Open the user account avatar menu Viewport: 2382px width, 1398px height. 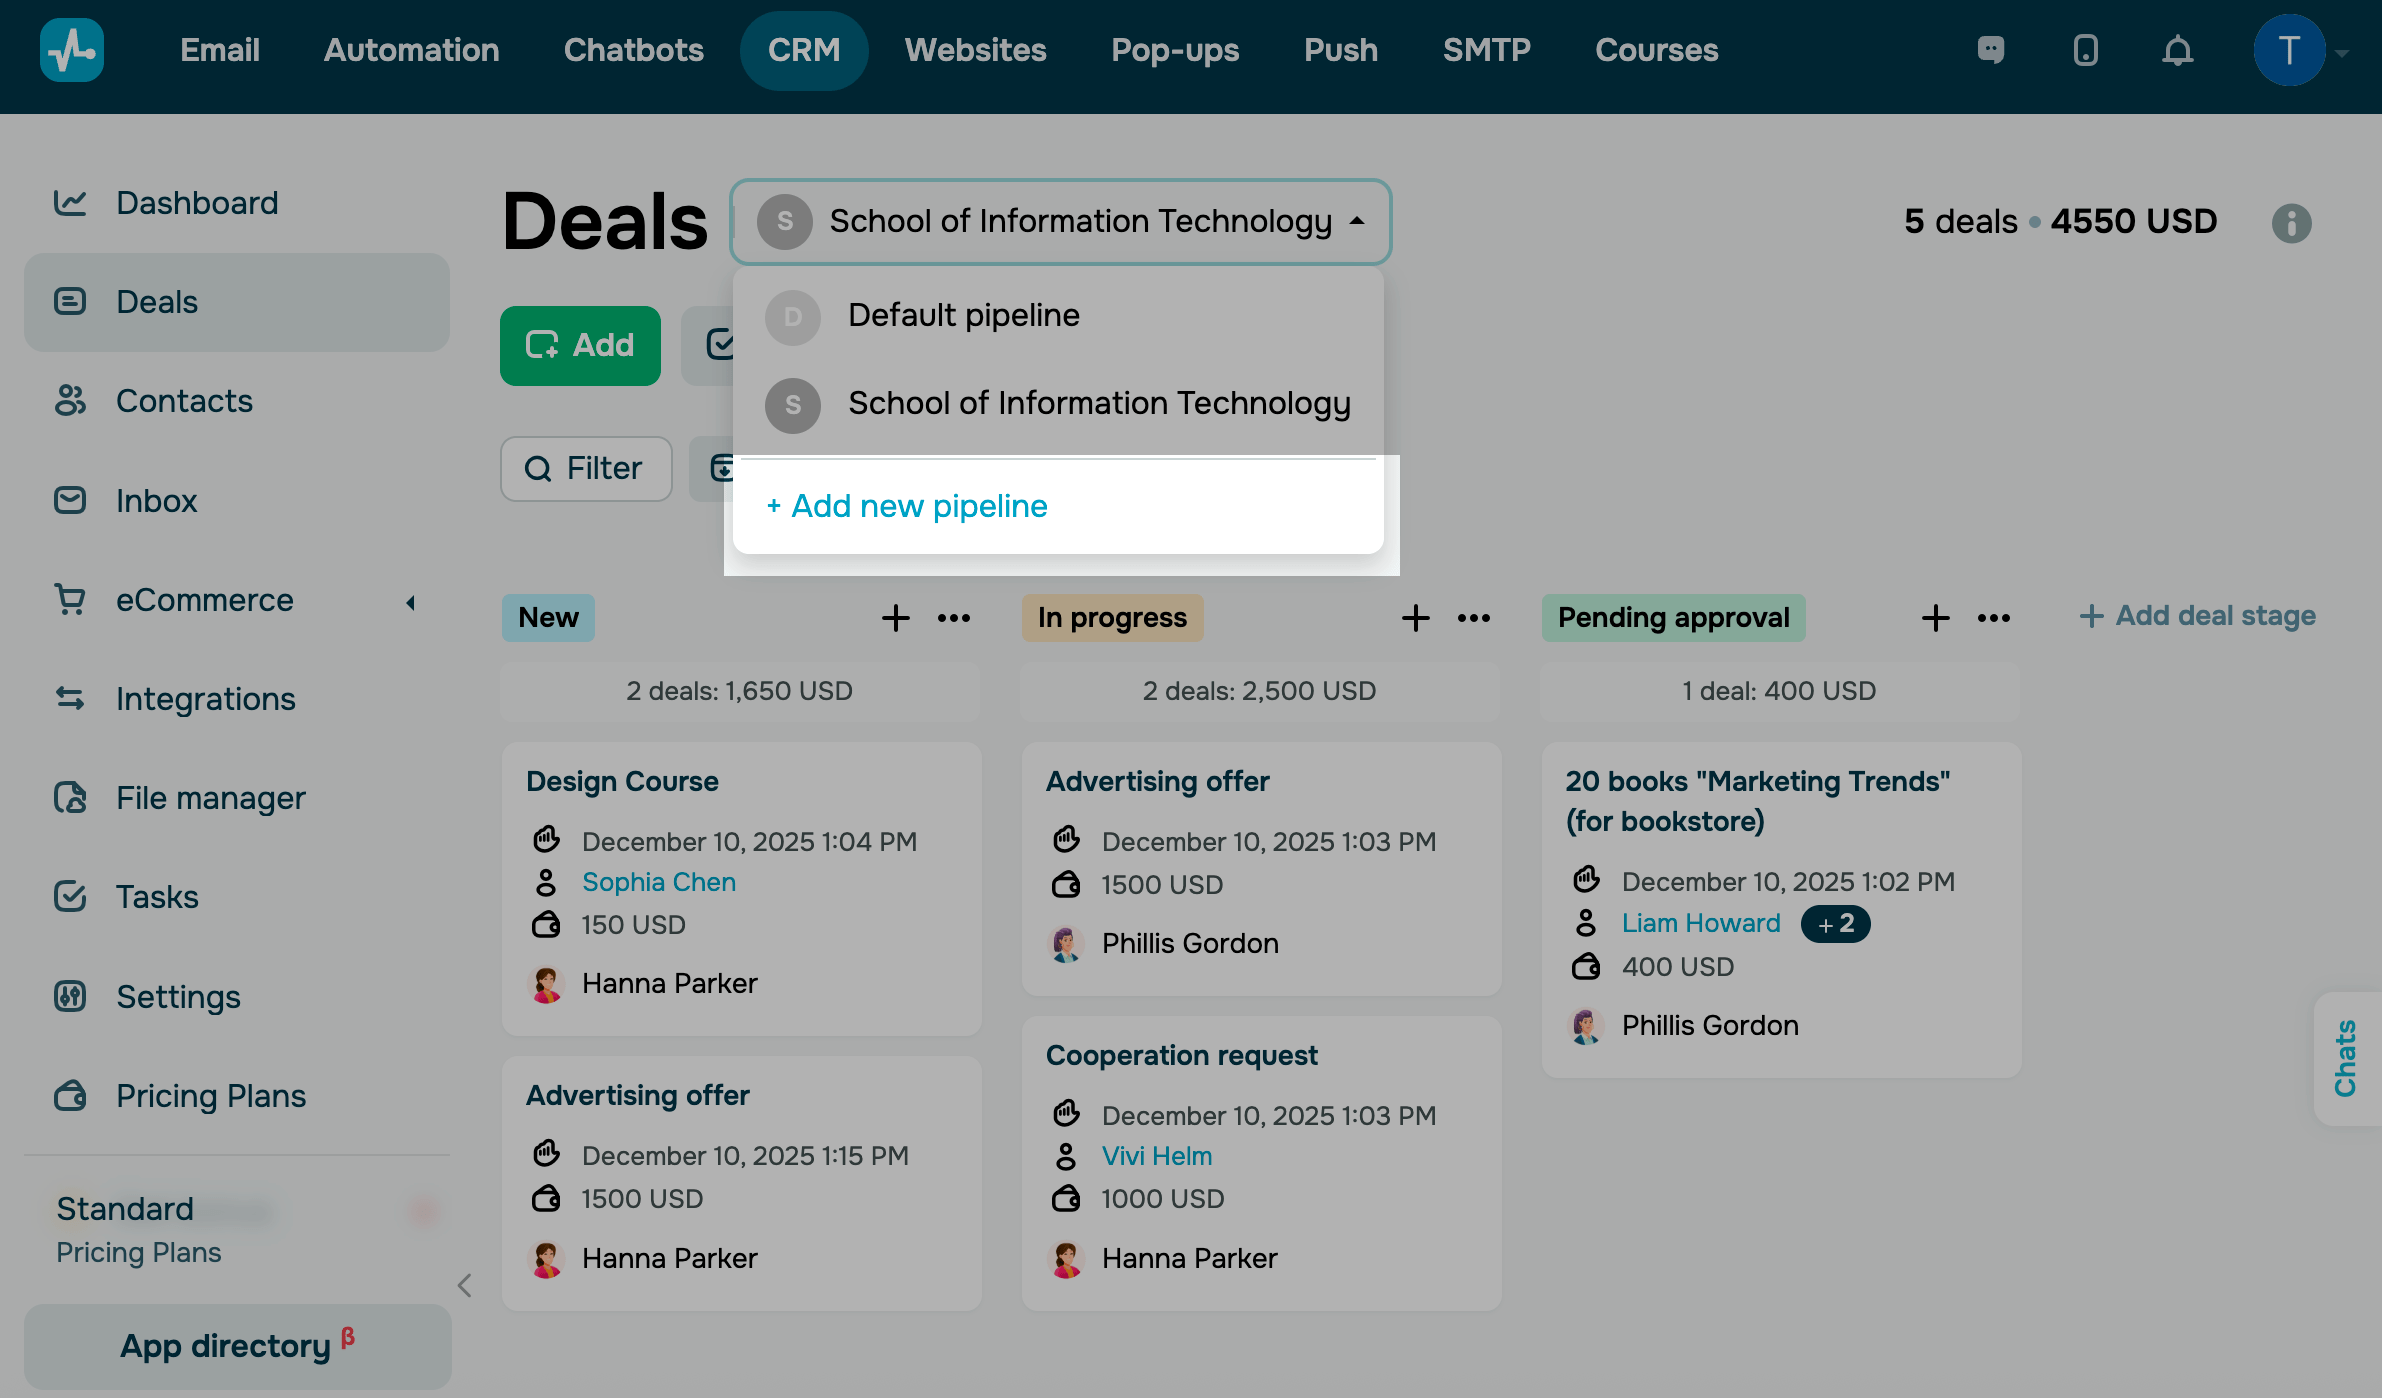(2289, 51)
